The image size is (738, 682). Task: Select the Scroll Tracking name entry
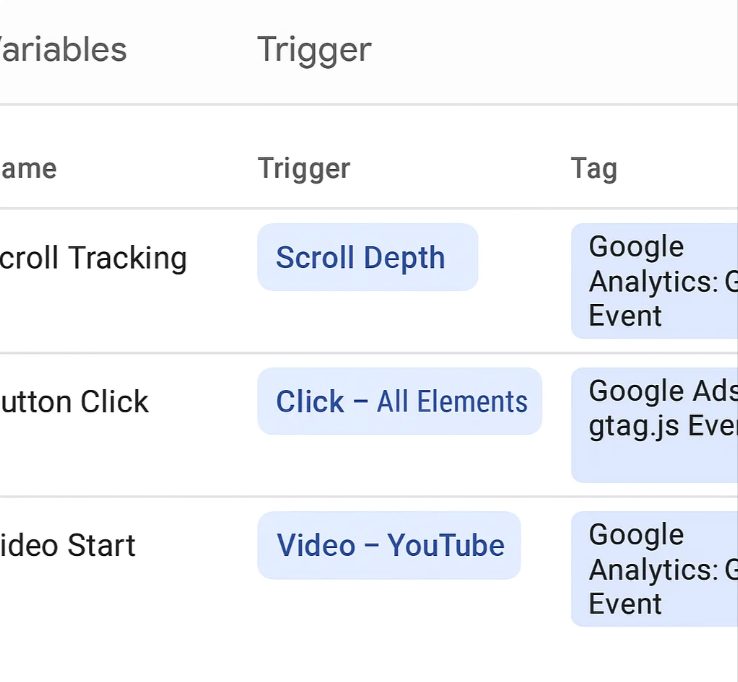(93, 258)
